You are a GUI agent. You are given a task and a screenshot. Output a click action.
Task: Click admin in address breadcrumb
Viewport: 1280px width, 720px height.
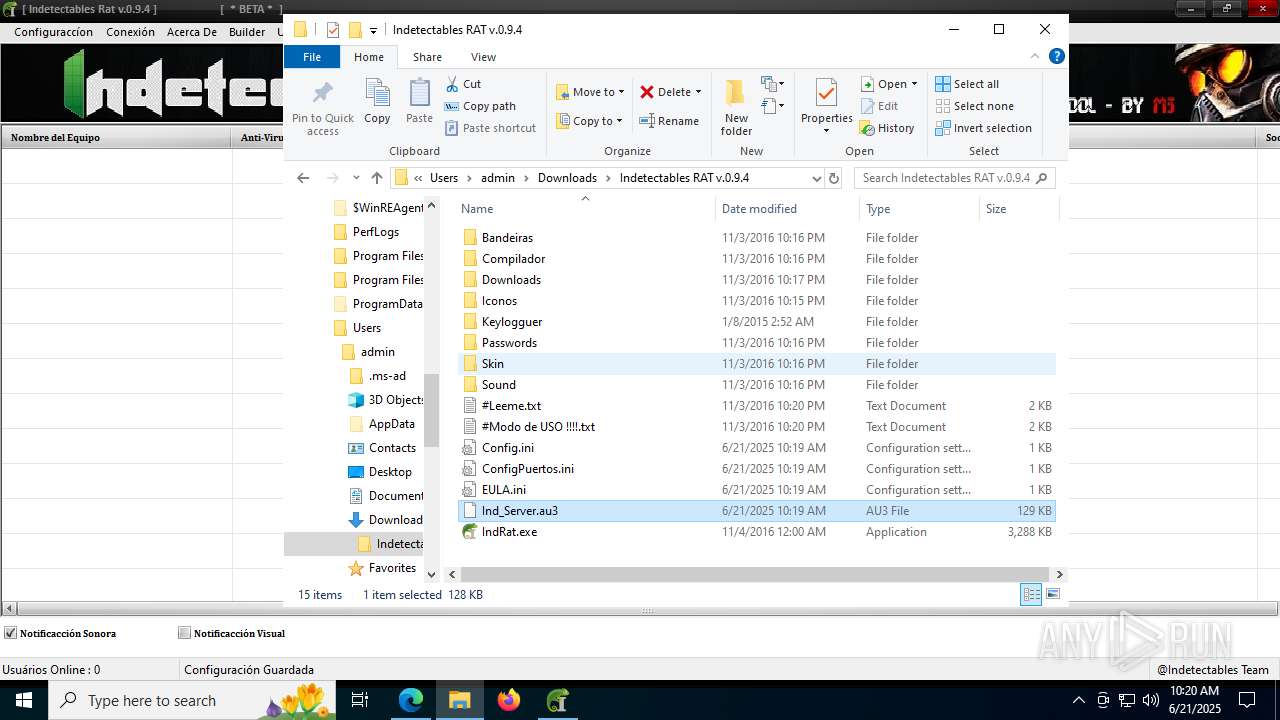498,178
